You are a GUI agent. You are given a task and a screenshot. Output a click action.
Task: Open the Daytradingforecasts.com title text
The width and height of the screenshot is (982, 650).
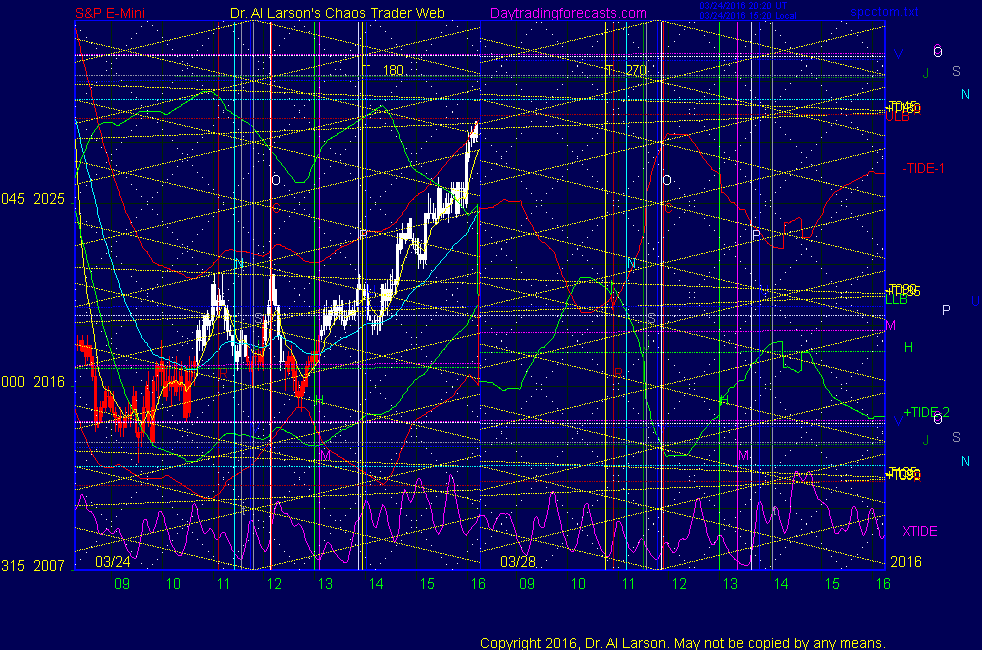click(568, 13)
